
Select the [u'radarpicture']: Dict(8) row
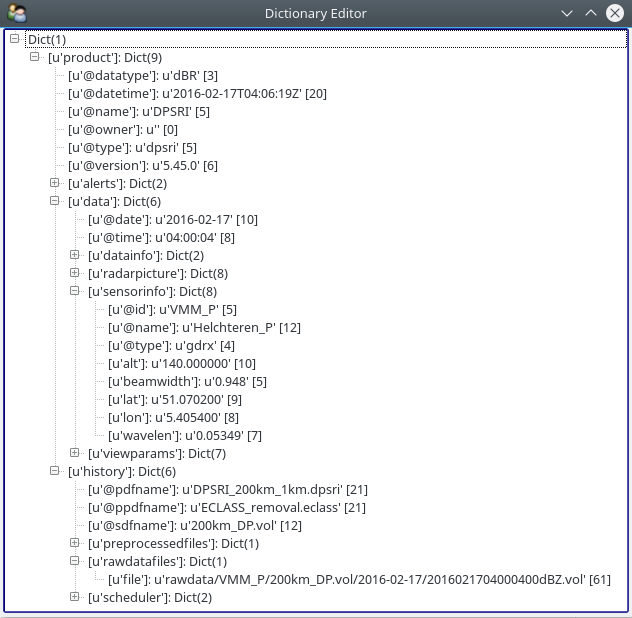(158, 274)
